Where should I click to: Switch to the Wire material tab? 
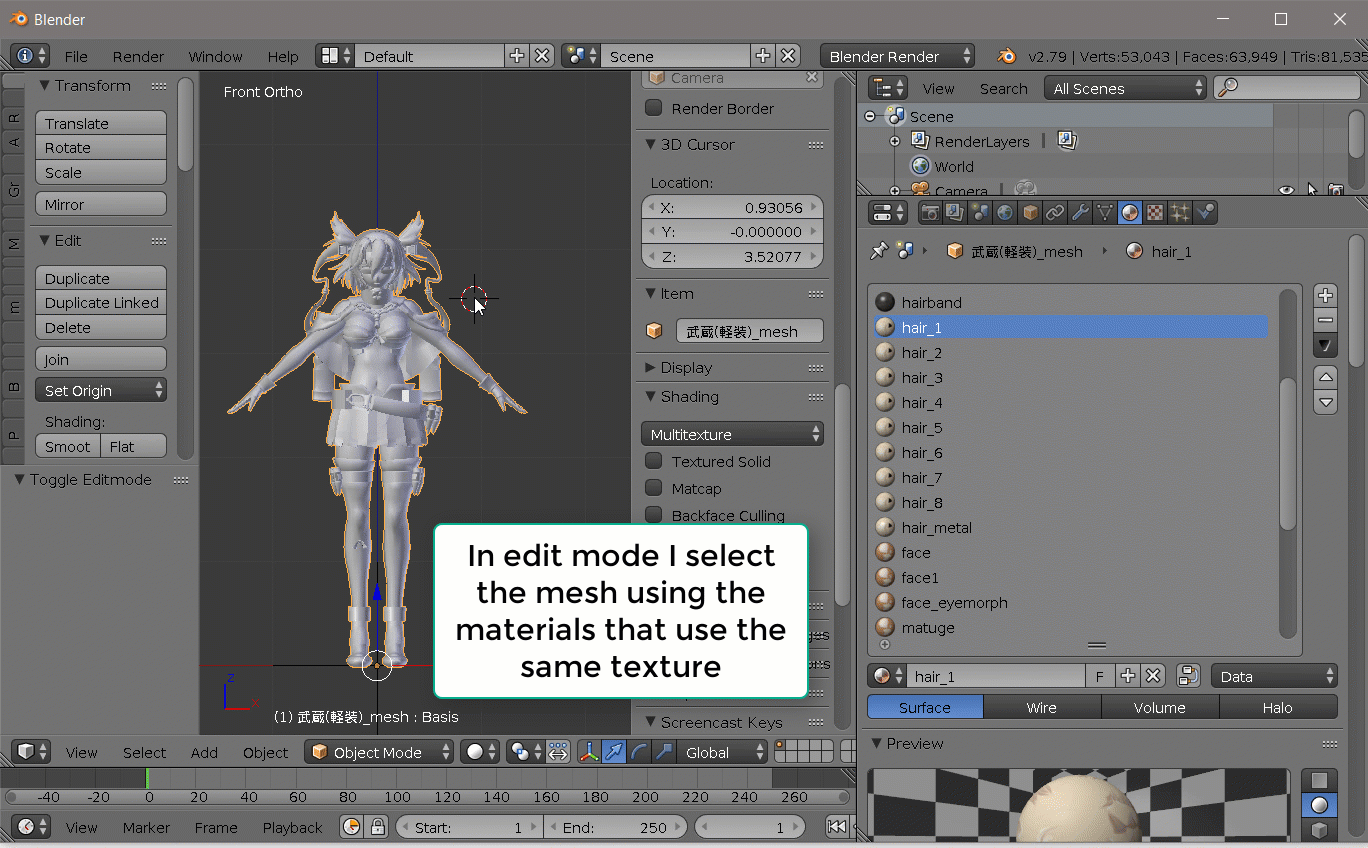[1041, 707]
